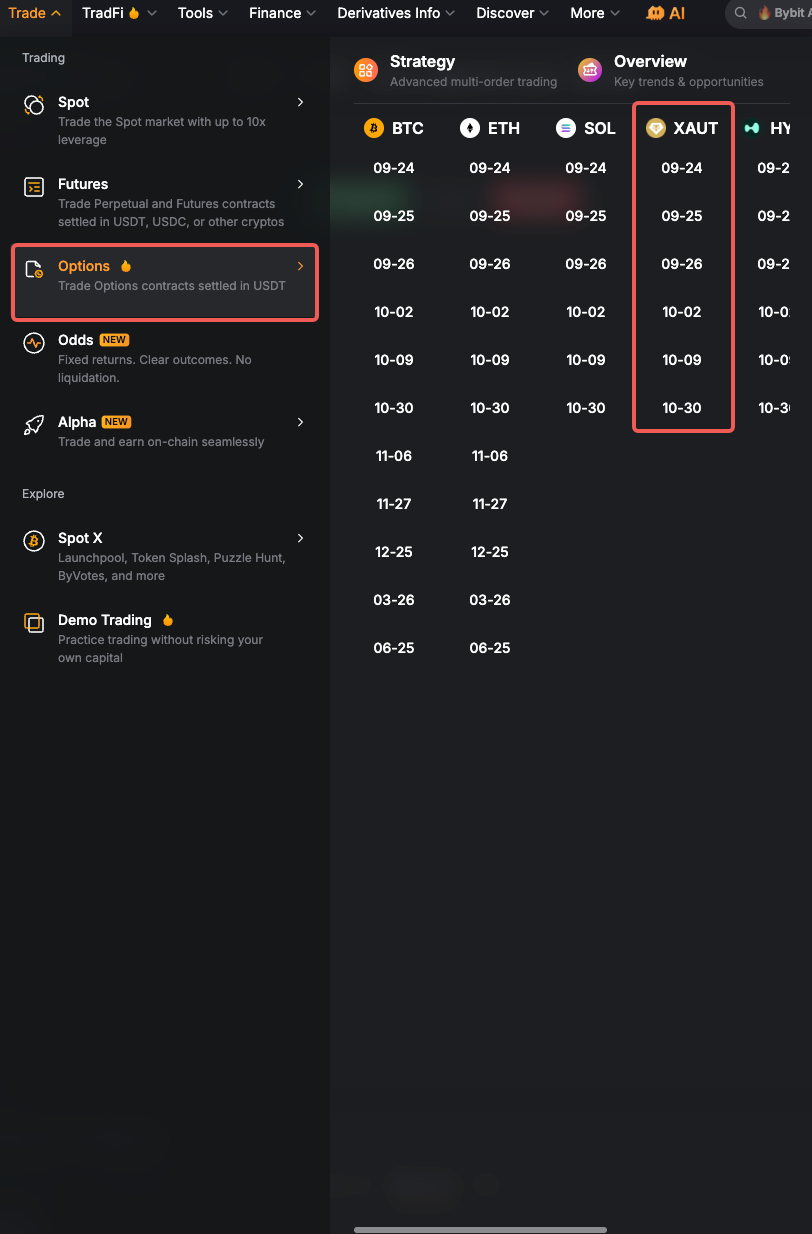Expand the Spot X submenu arrow
Viewport: 812px width, 1234px height.
pos(300,538)
